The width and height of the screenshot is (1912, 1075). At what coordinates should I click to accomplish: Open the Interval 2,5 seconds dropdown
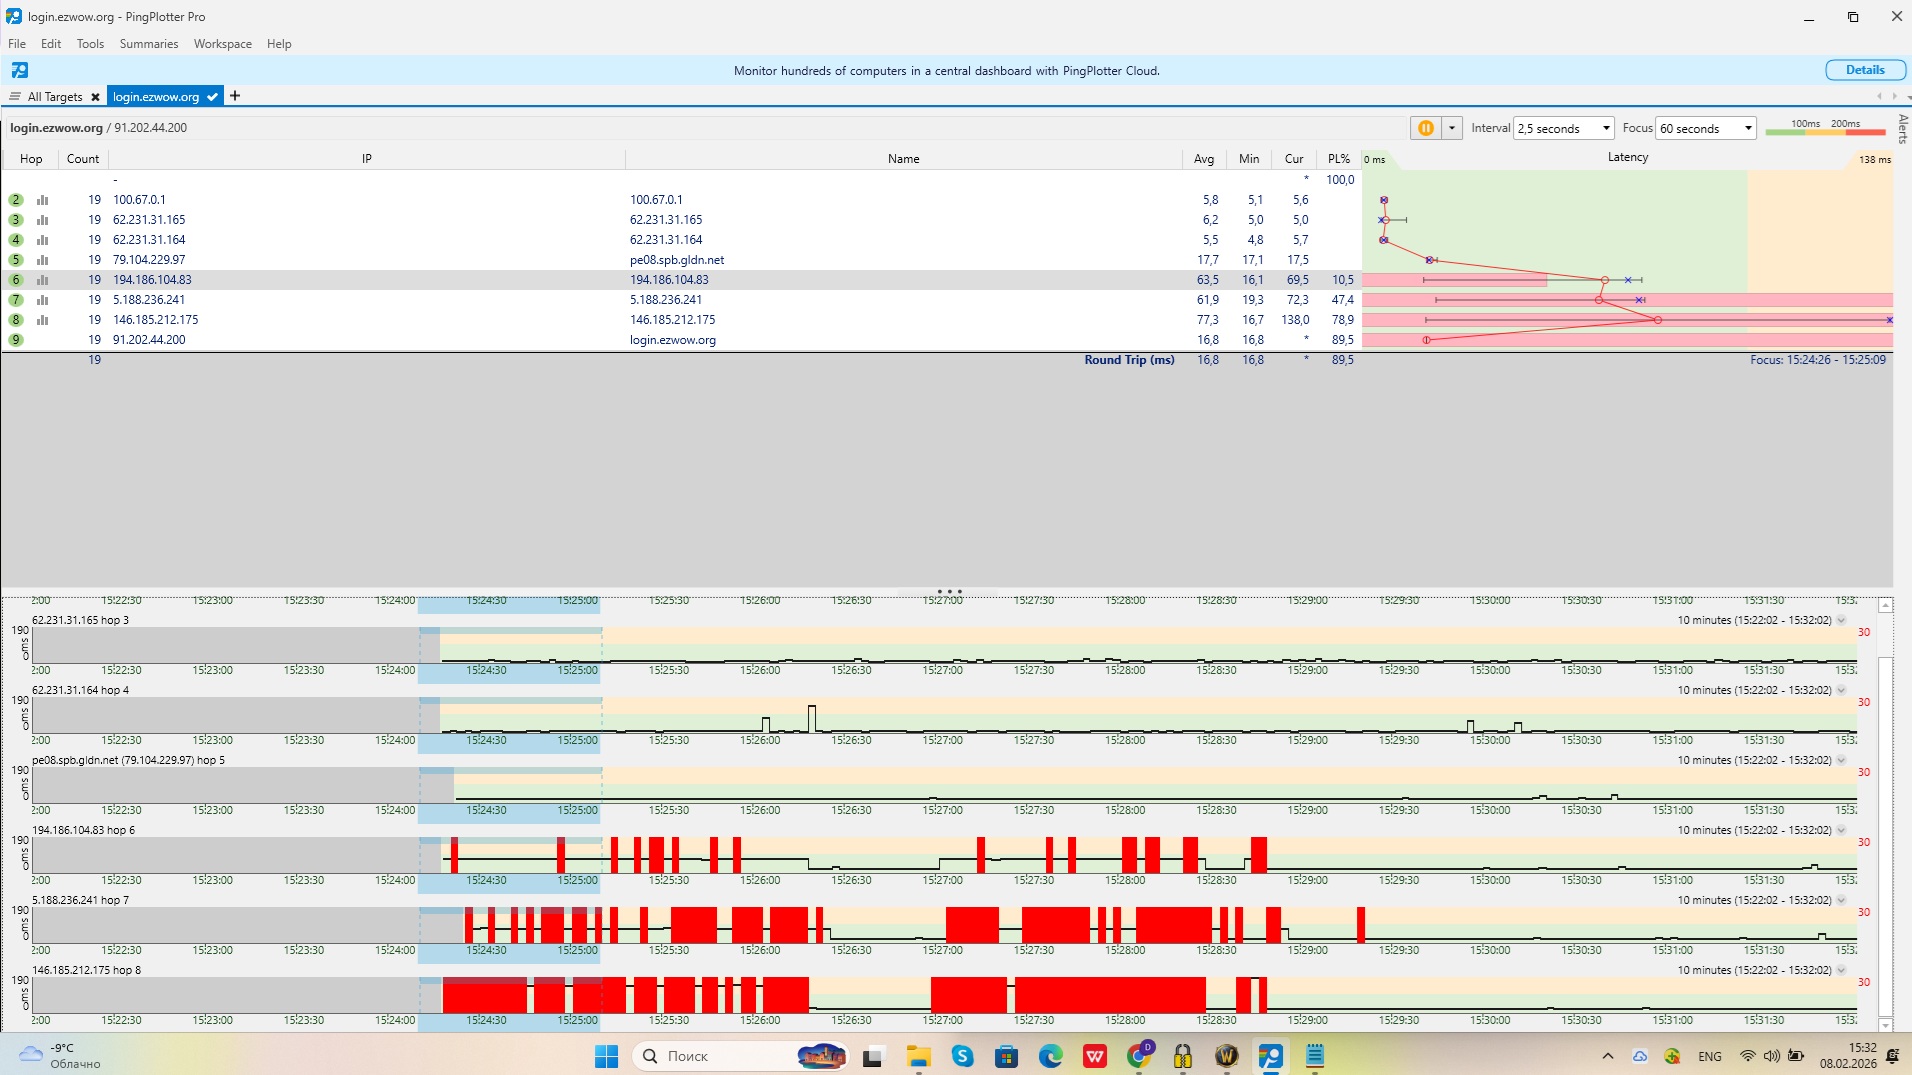click(x=1564, y=128)
